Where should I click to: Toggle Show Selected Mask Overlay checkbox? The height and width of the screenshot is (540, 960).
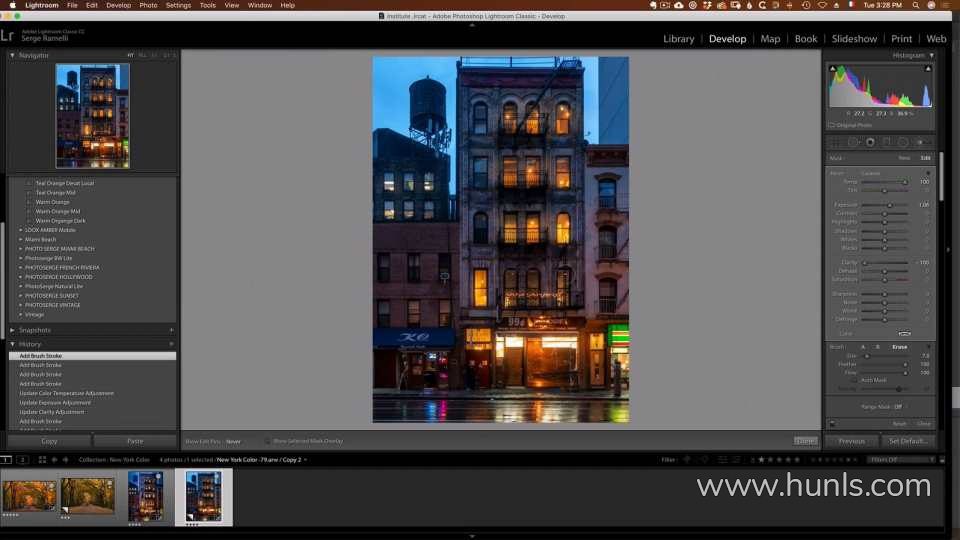point(268,441)
